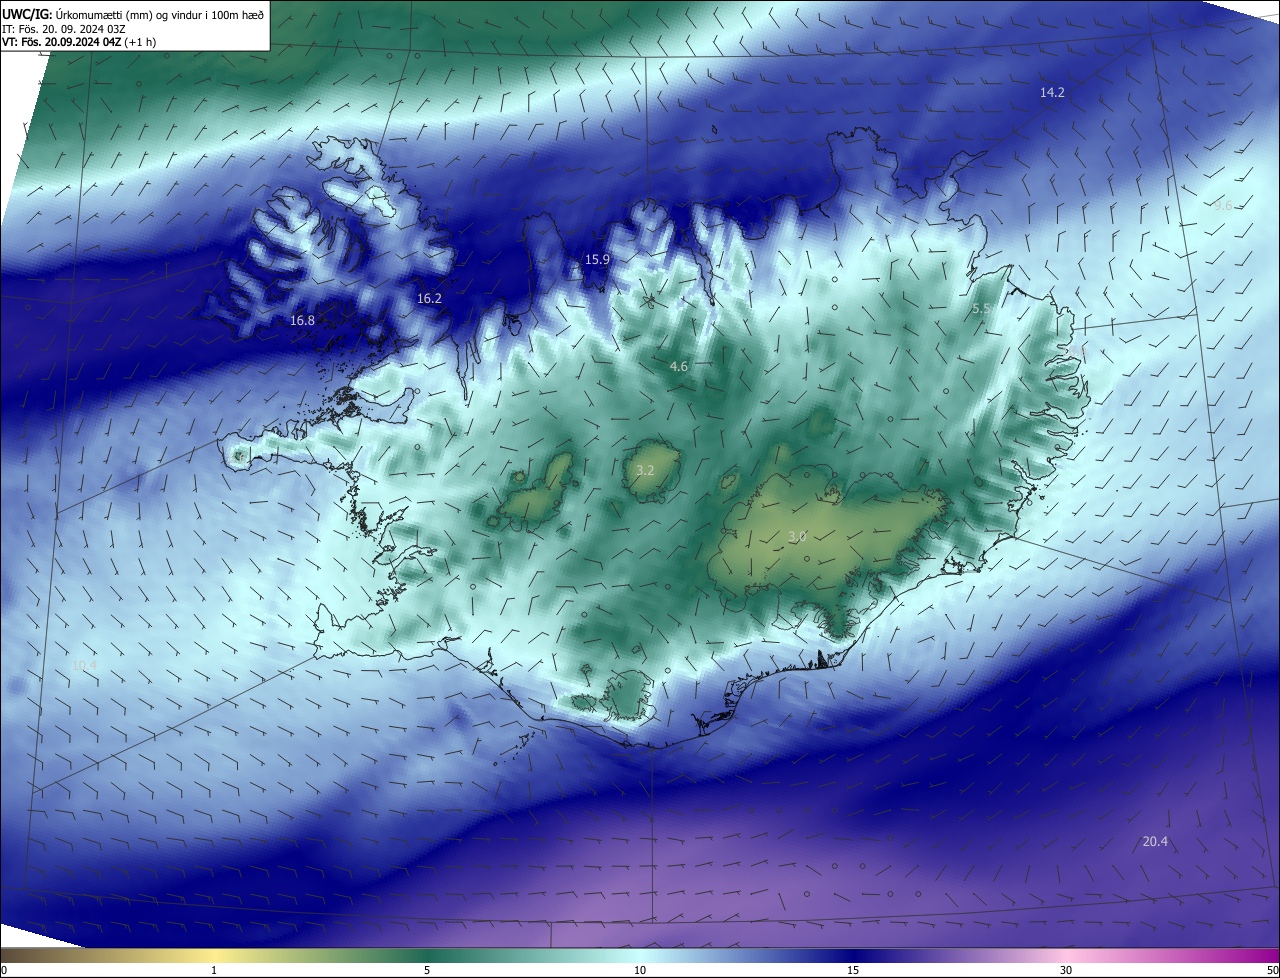Click the color scale tick label 50
1280x978 pixels.
click(1272, 970)
